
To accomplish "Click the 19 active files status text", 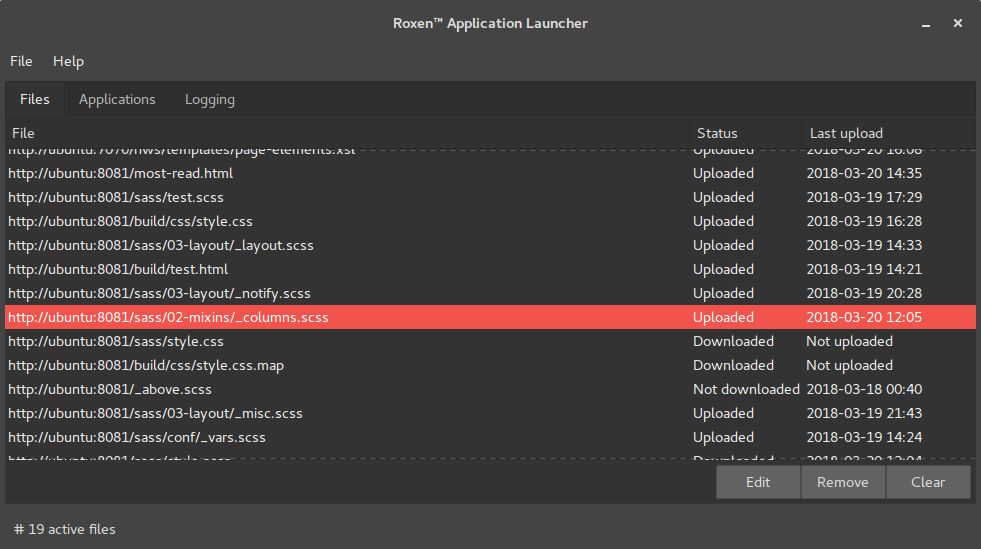I will click(65, 529).
